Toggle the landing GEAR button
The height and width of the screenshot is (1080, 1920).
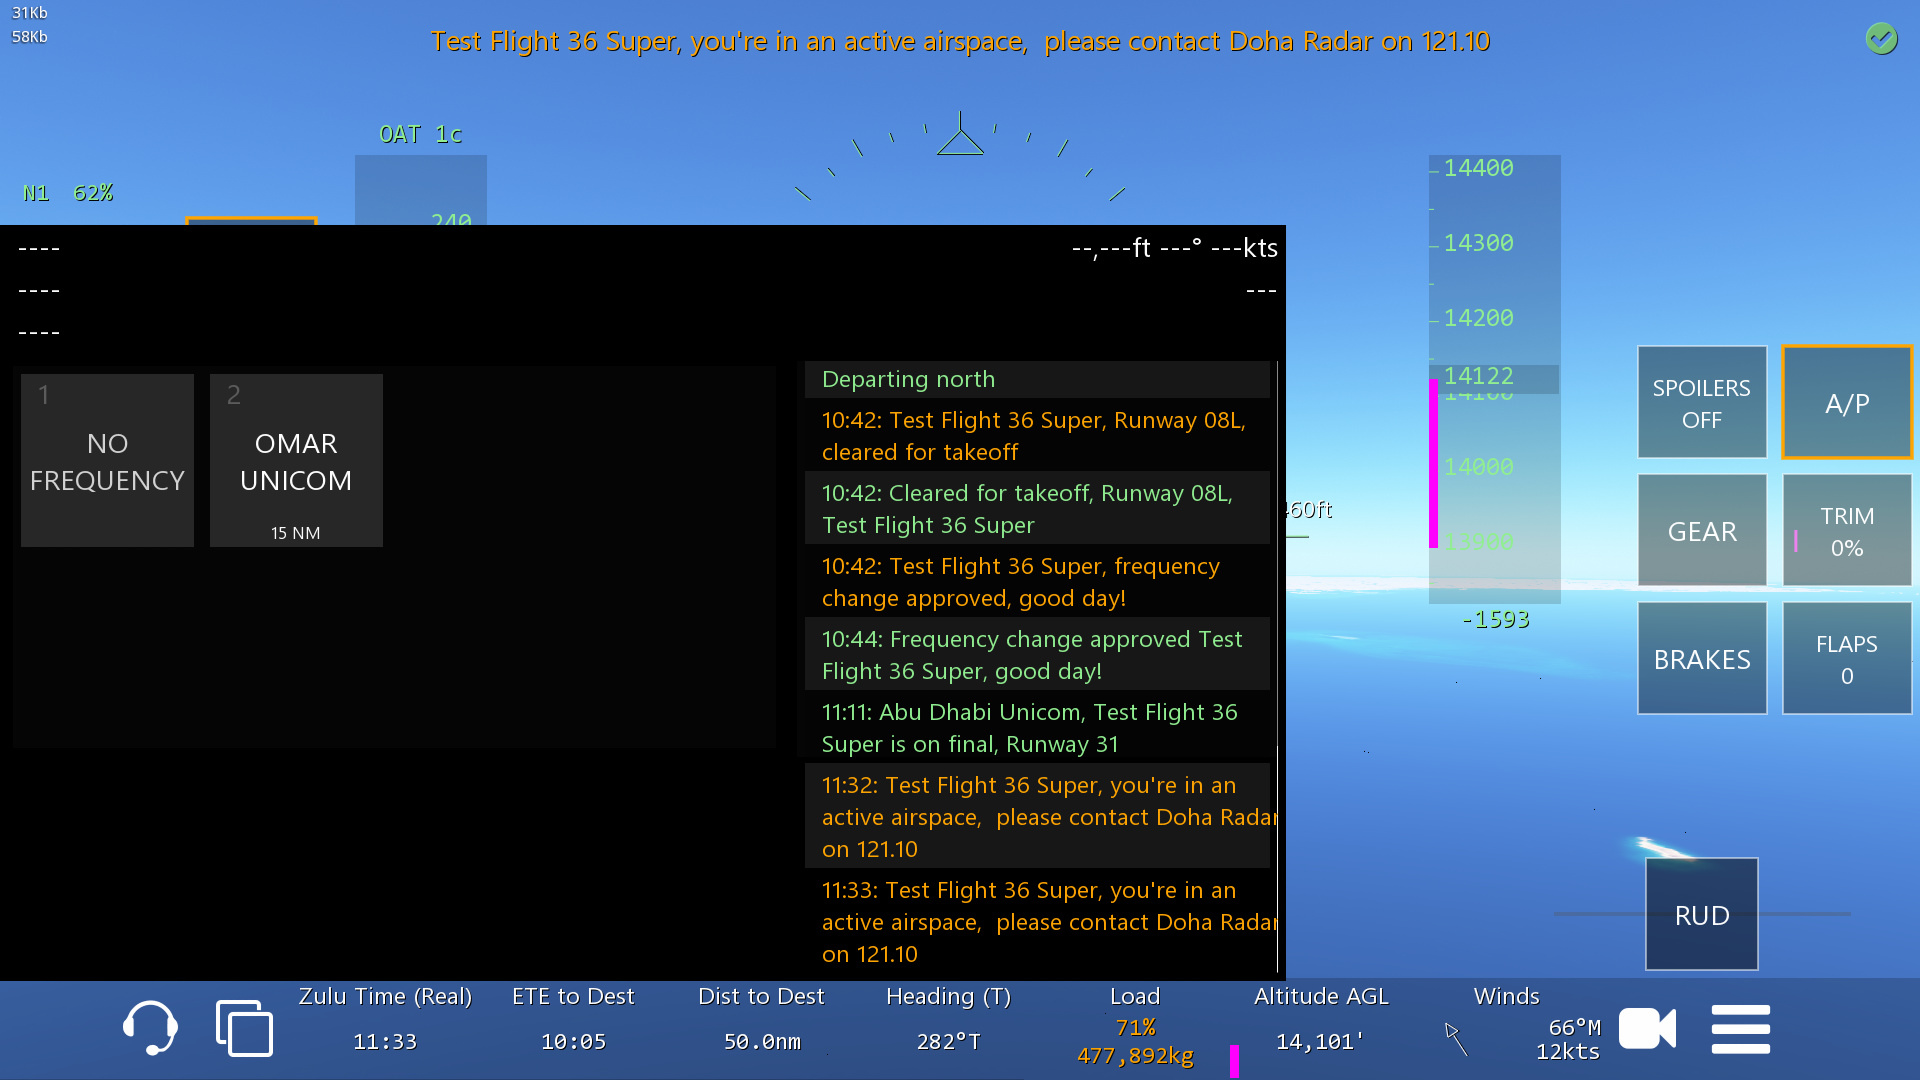(1701, 531)
